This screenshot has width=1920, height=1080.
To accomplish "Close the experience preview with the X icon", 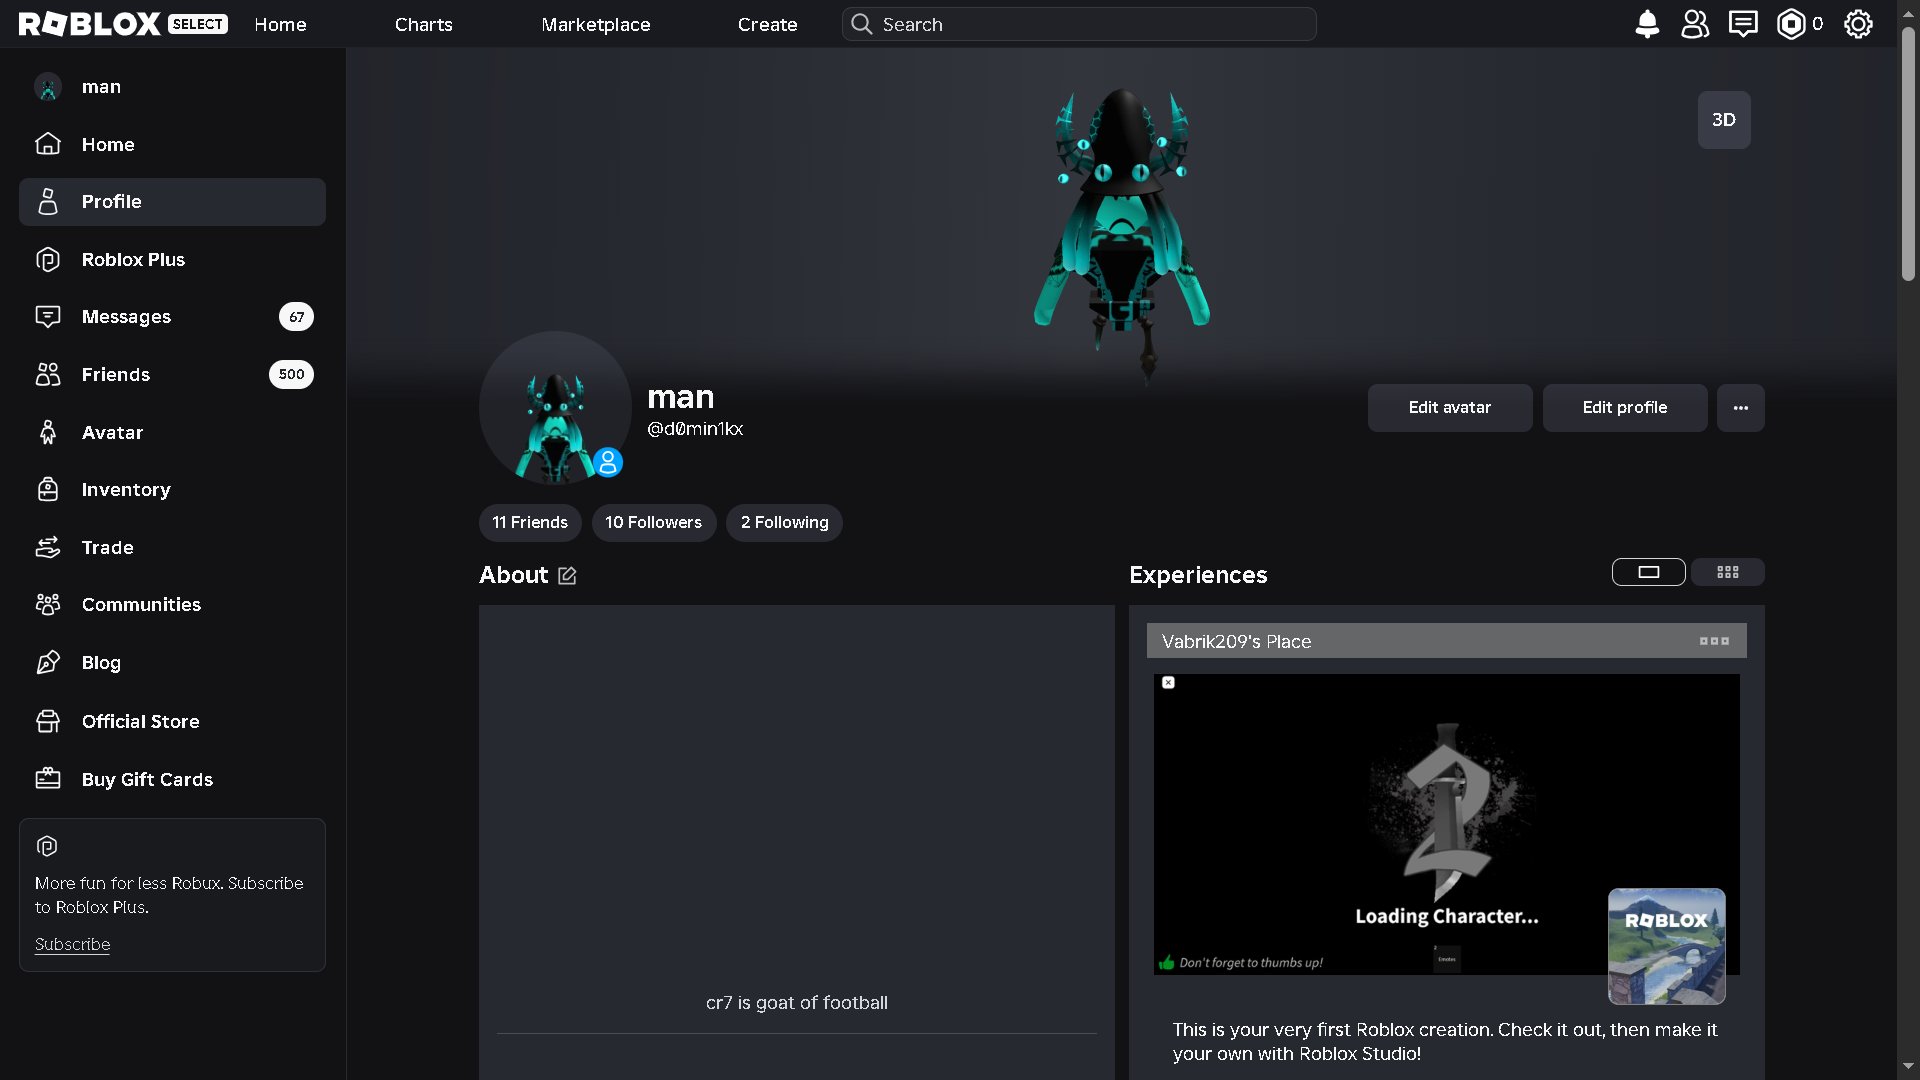I will click(x=1168, y=683).
